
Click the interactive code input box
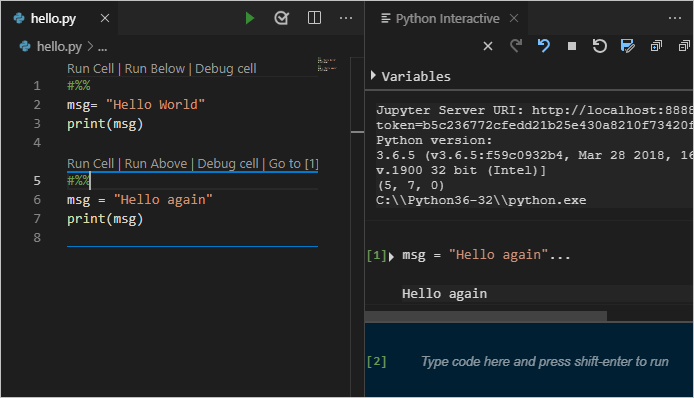544,362
